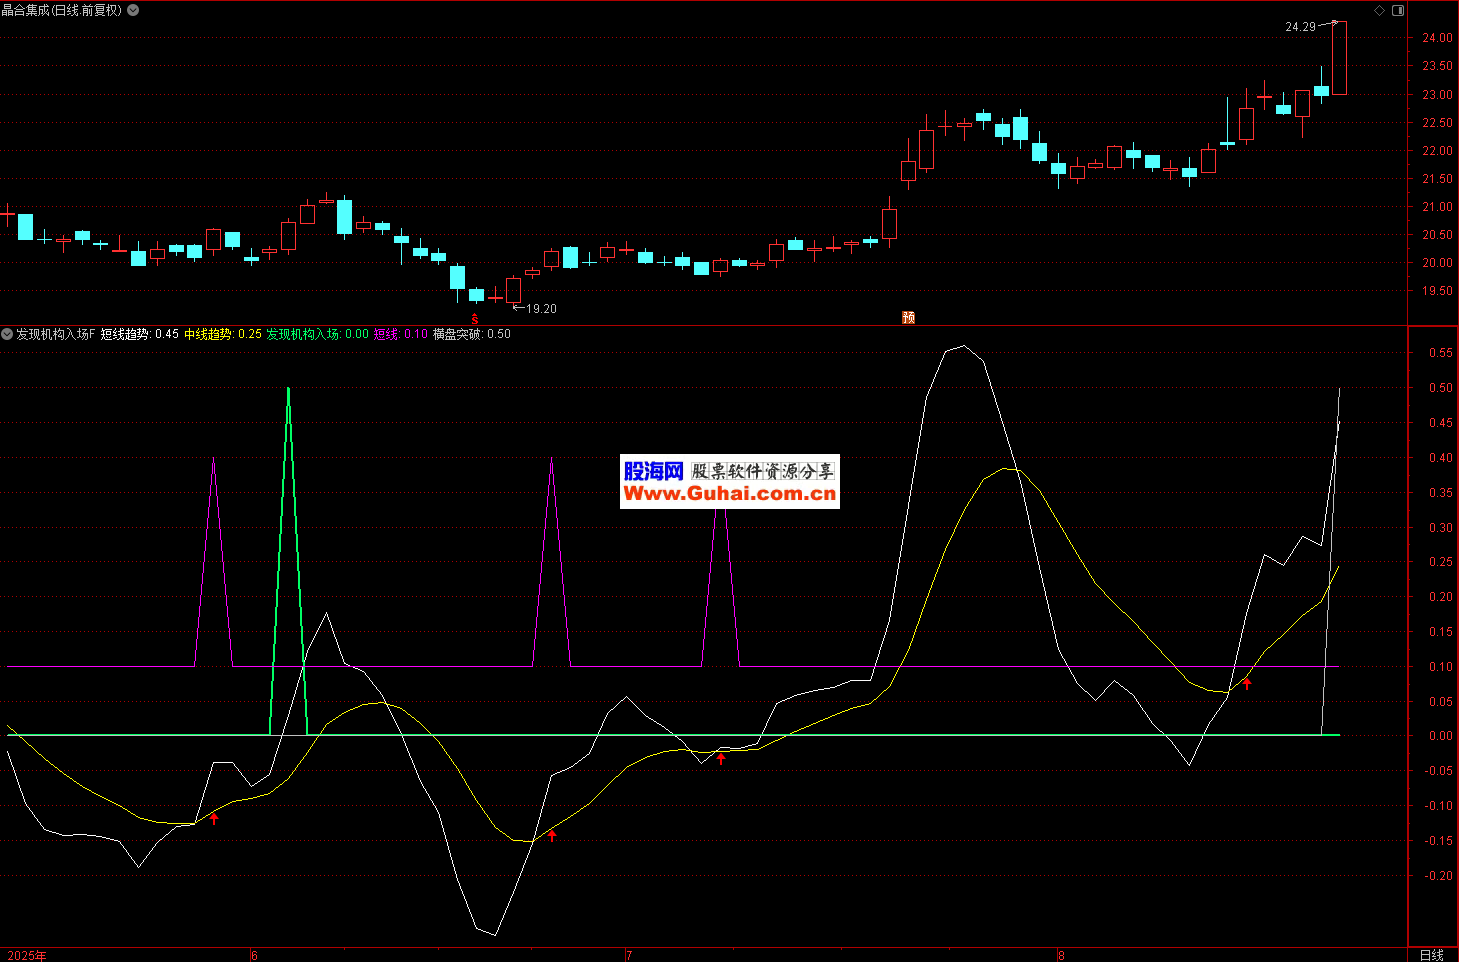The height and width of the screenshot is (962, 1459).
Task: Click the 19.20 low price annotation
Action: (542, 309)
